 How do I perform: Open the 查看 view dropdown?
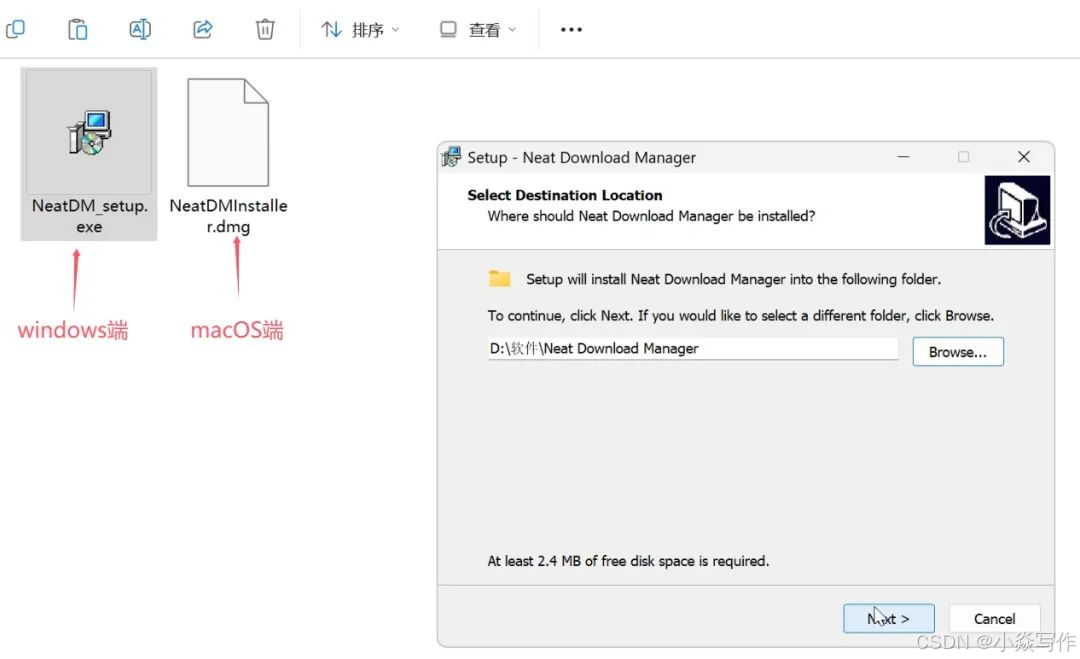point(478,30)
